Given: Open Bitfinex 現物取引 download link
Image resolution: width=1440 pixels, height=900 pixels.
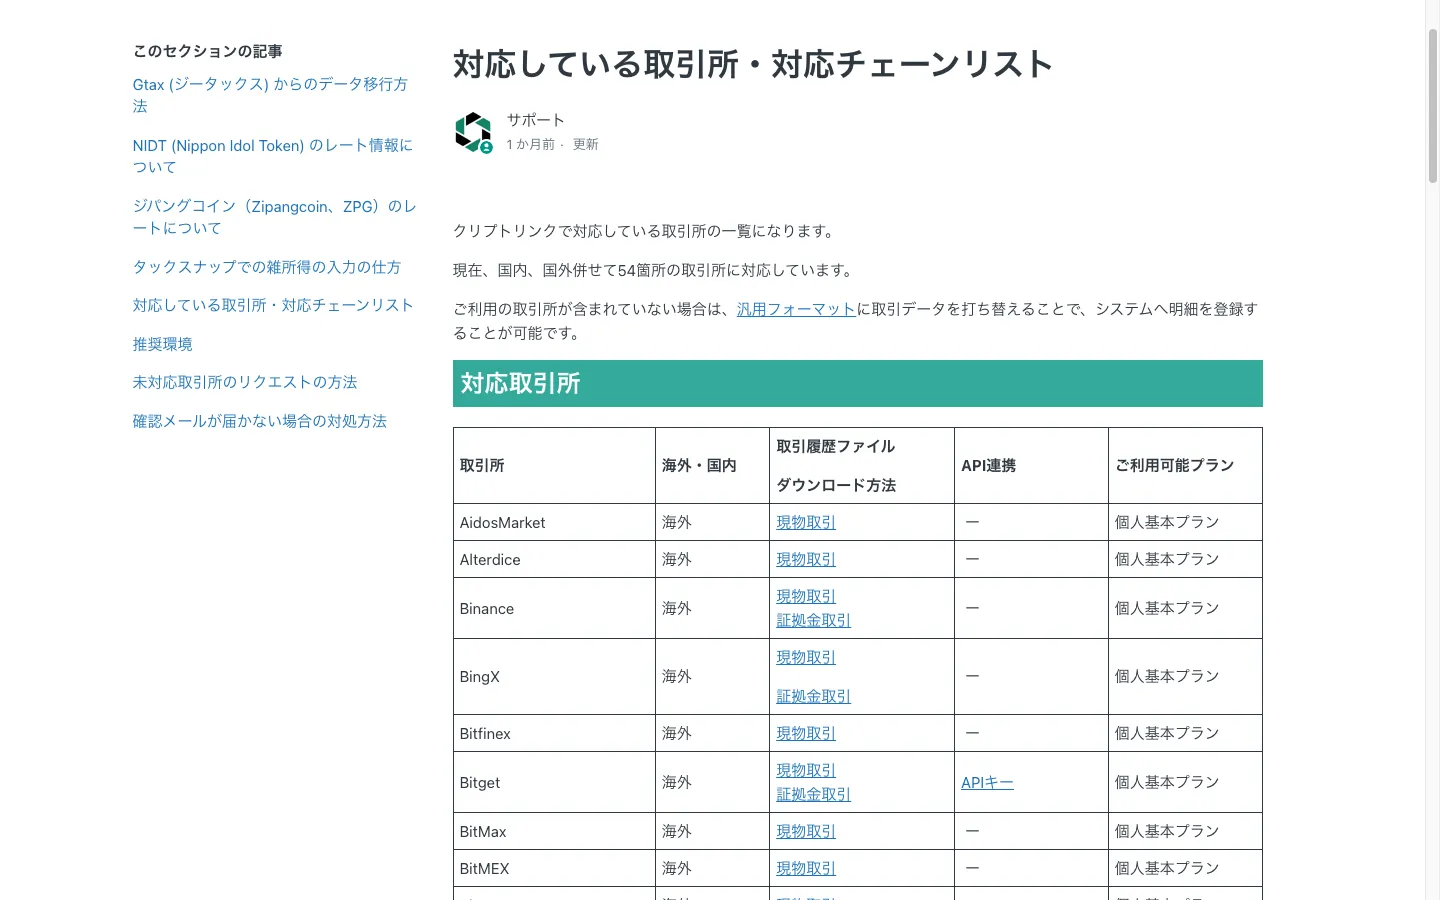Looking at the screenshot, I should 806,733.
